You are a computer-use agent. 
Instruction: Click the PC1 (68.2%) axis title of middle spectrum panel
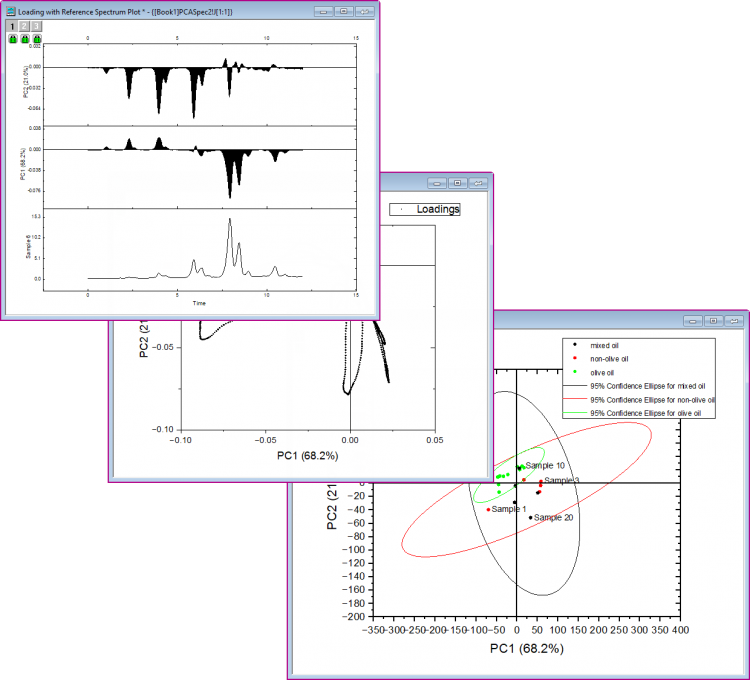coord(22,164)
